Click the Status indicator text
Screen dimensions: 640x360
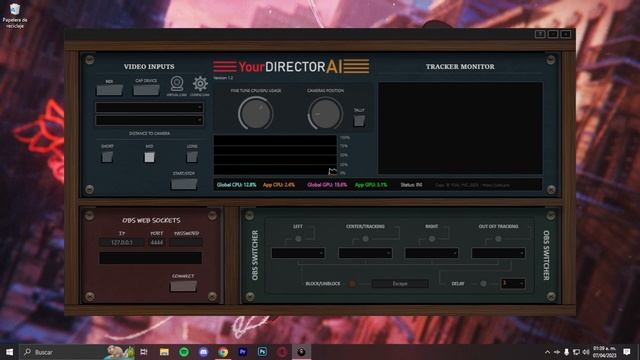411,185
